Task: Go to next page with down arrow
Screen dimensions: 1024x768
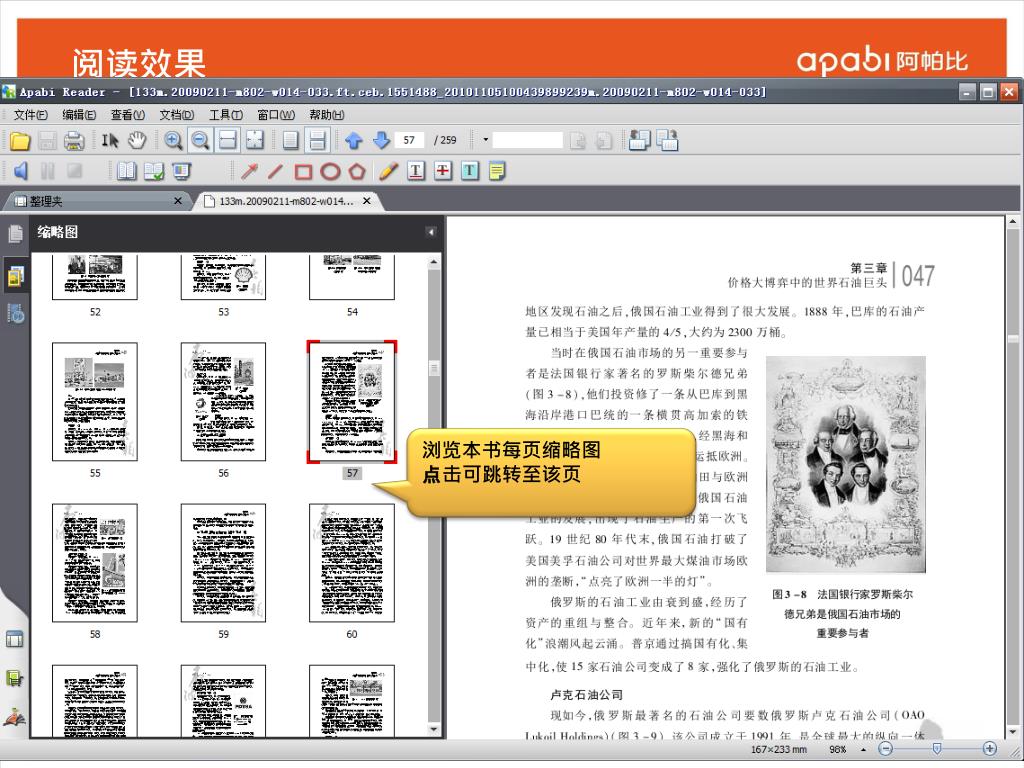Action: coord(381,140)
